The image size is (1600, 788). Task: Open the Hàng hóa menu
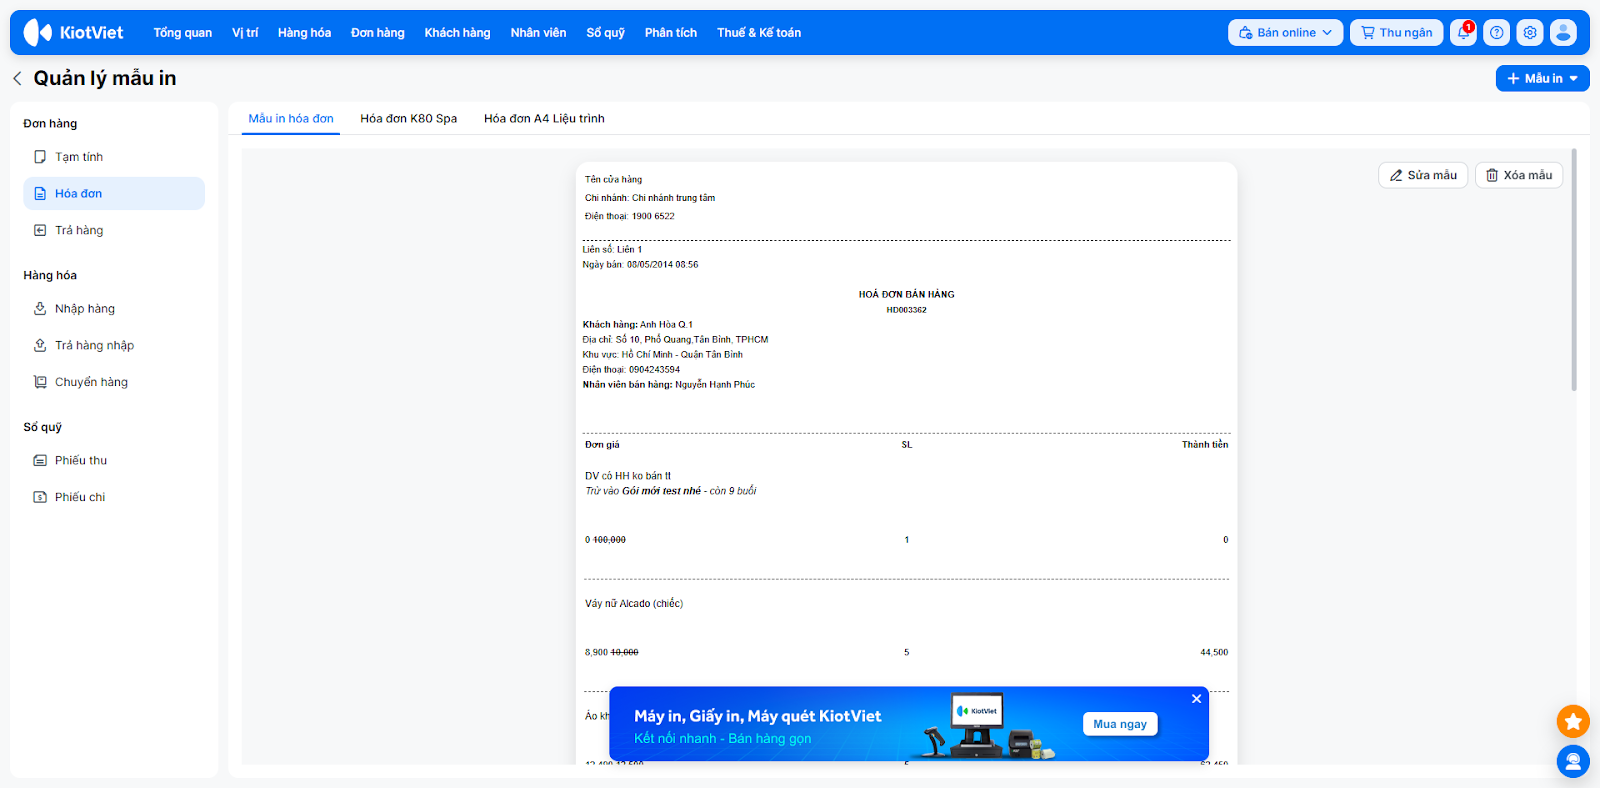(304, 33)
